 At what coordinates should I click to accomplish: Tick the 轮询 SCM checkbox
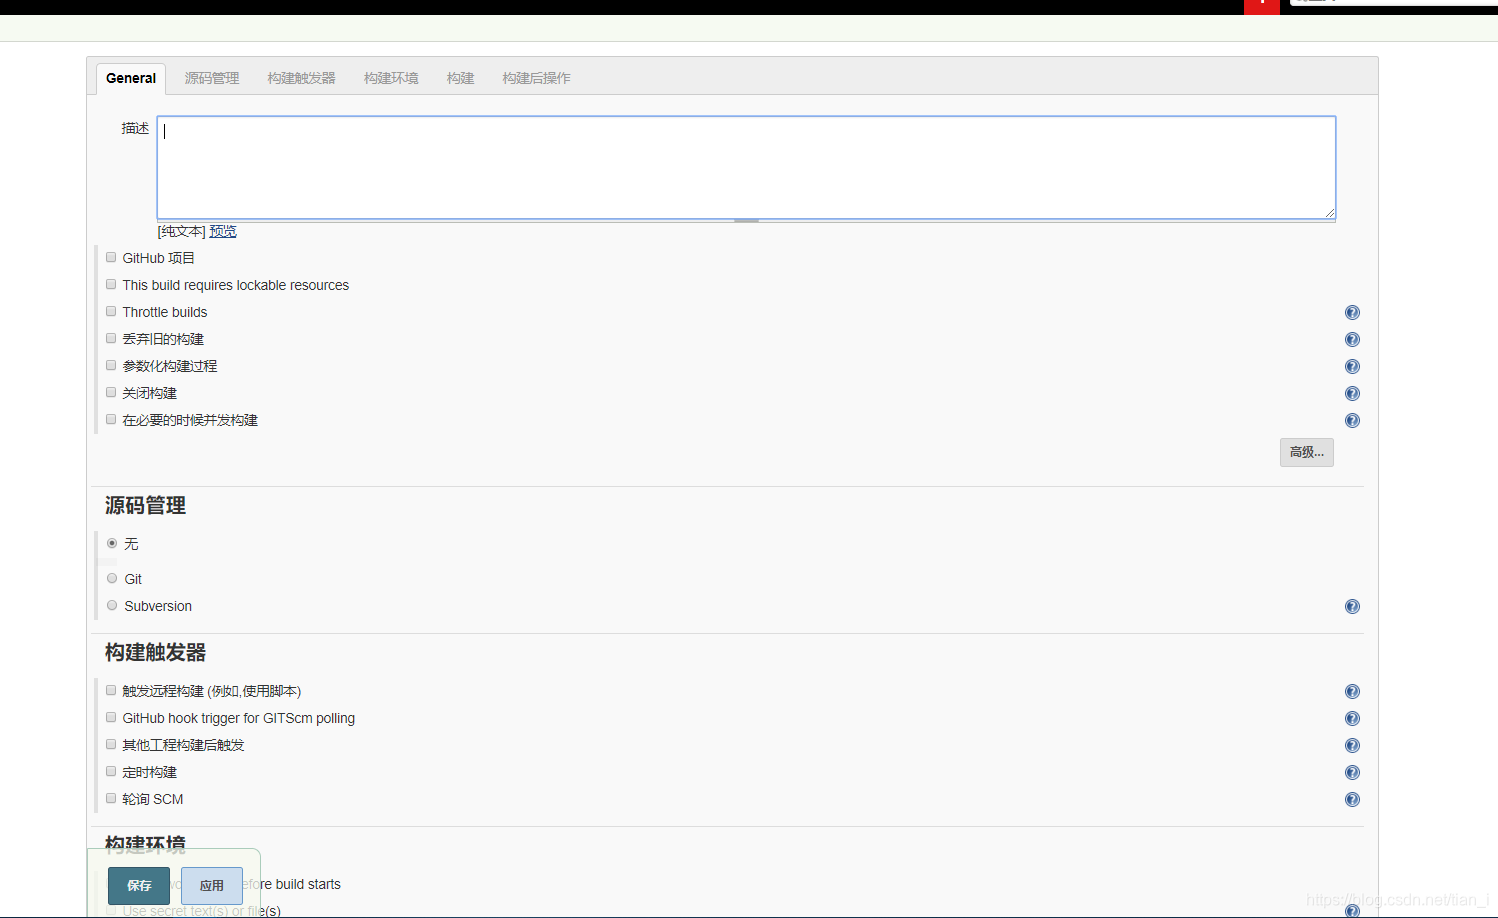[x=111, y=798]
